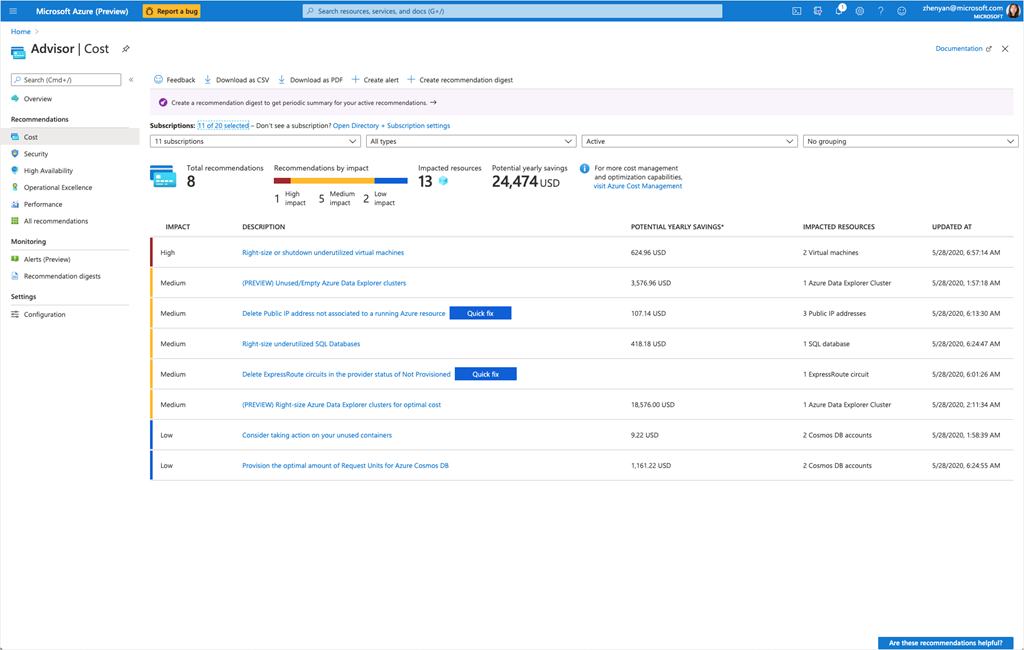Viewport: 1024px width, 650px height.
Task: Click the IMPACTED RESOURCES column header
Action: [x=839, y=227]
